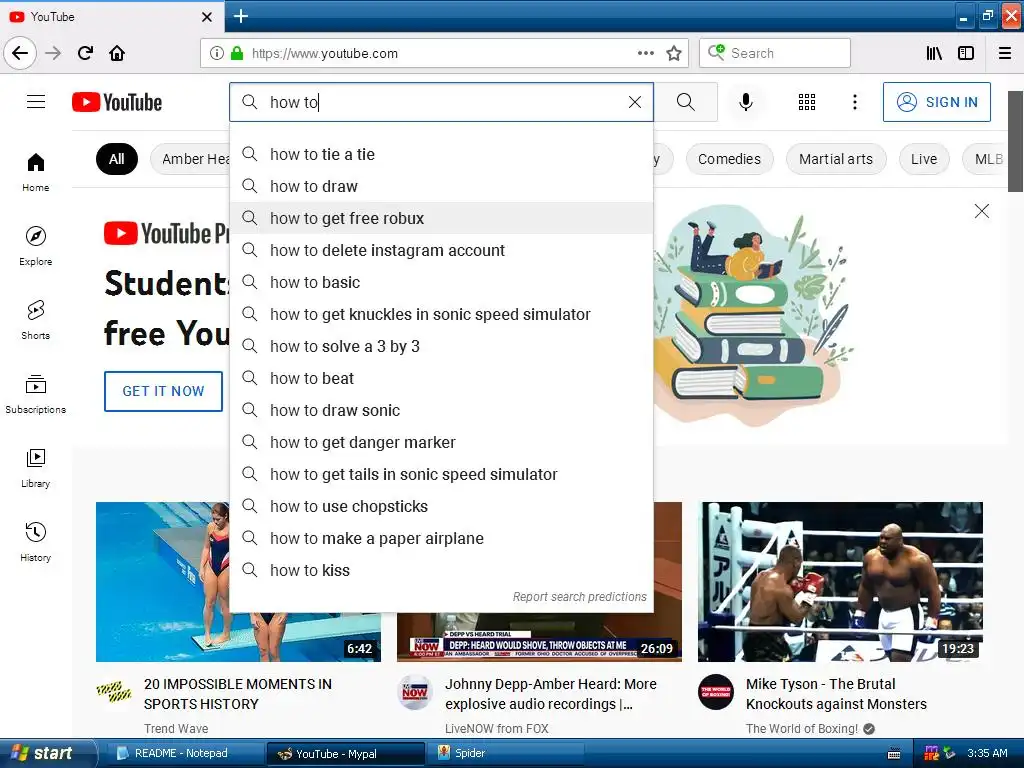Click the YouTube logo

pos(117,102)
